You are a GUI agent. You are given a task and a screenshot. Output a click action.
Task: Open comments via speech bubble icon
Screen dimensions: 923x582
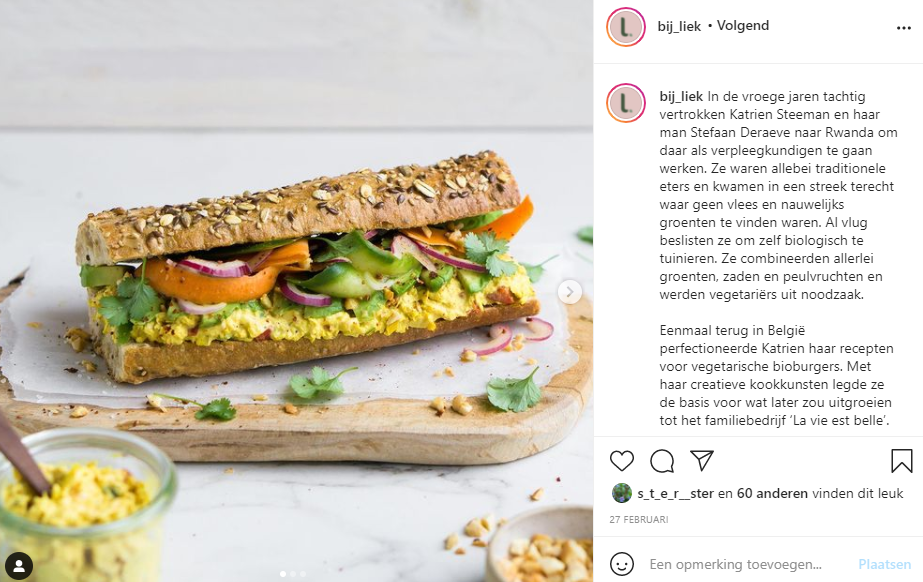click(662, 461)
